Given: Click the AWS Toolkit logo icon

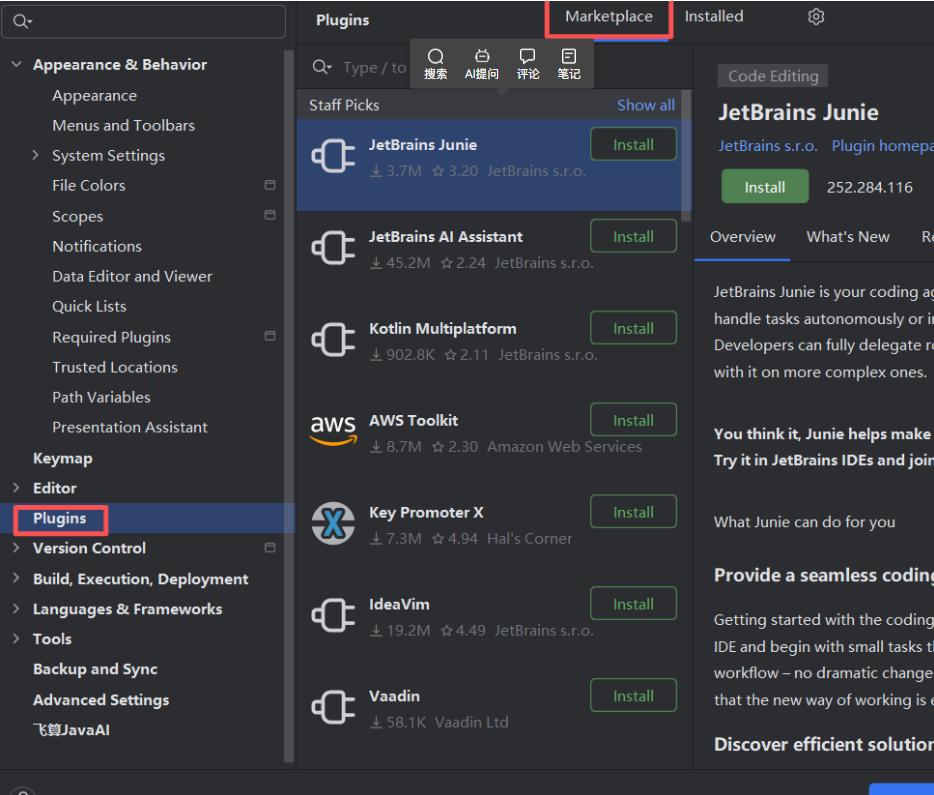Looking at the screenshot, I should click(333, 431).
